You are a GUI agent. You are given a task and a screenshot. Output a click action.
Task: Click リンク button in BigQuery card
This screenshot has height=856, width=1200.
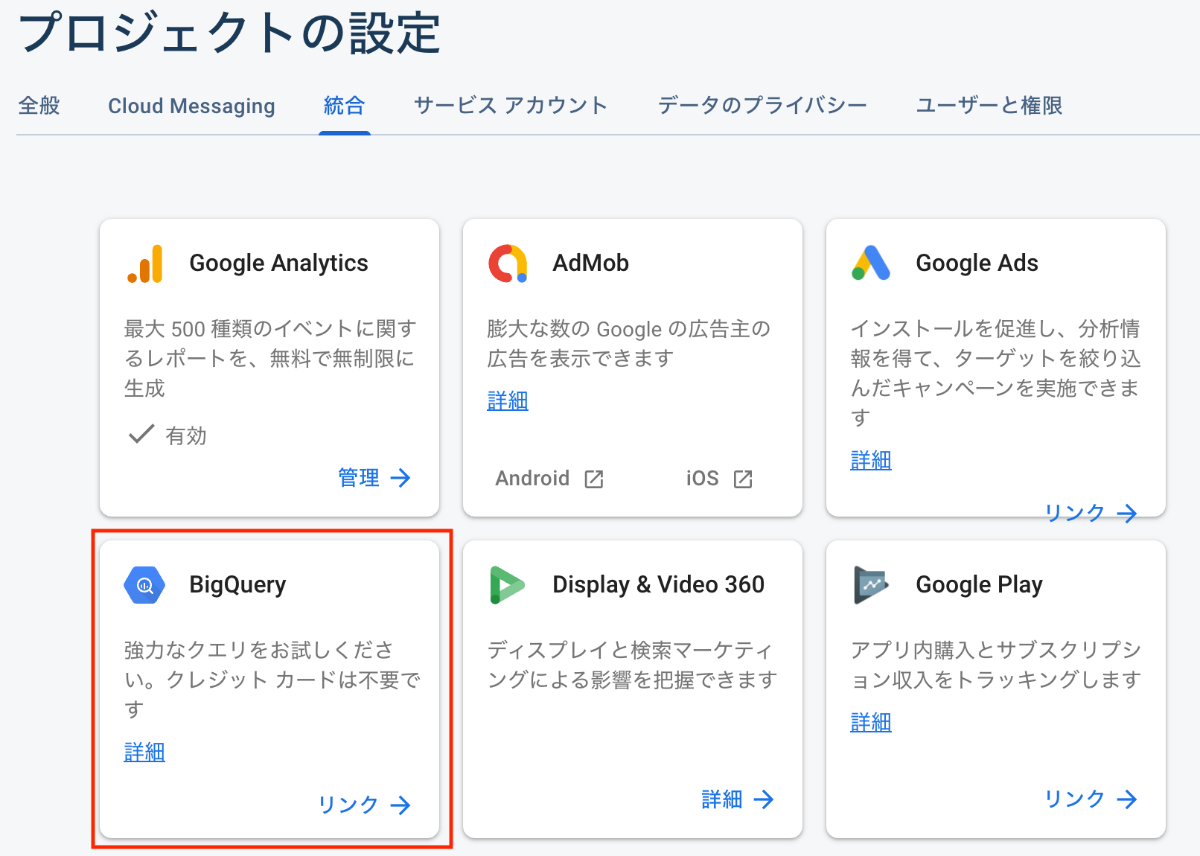click(349, 805)
